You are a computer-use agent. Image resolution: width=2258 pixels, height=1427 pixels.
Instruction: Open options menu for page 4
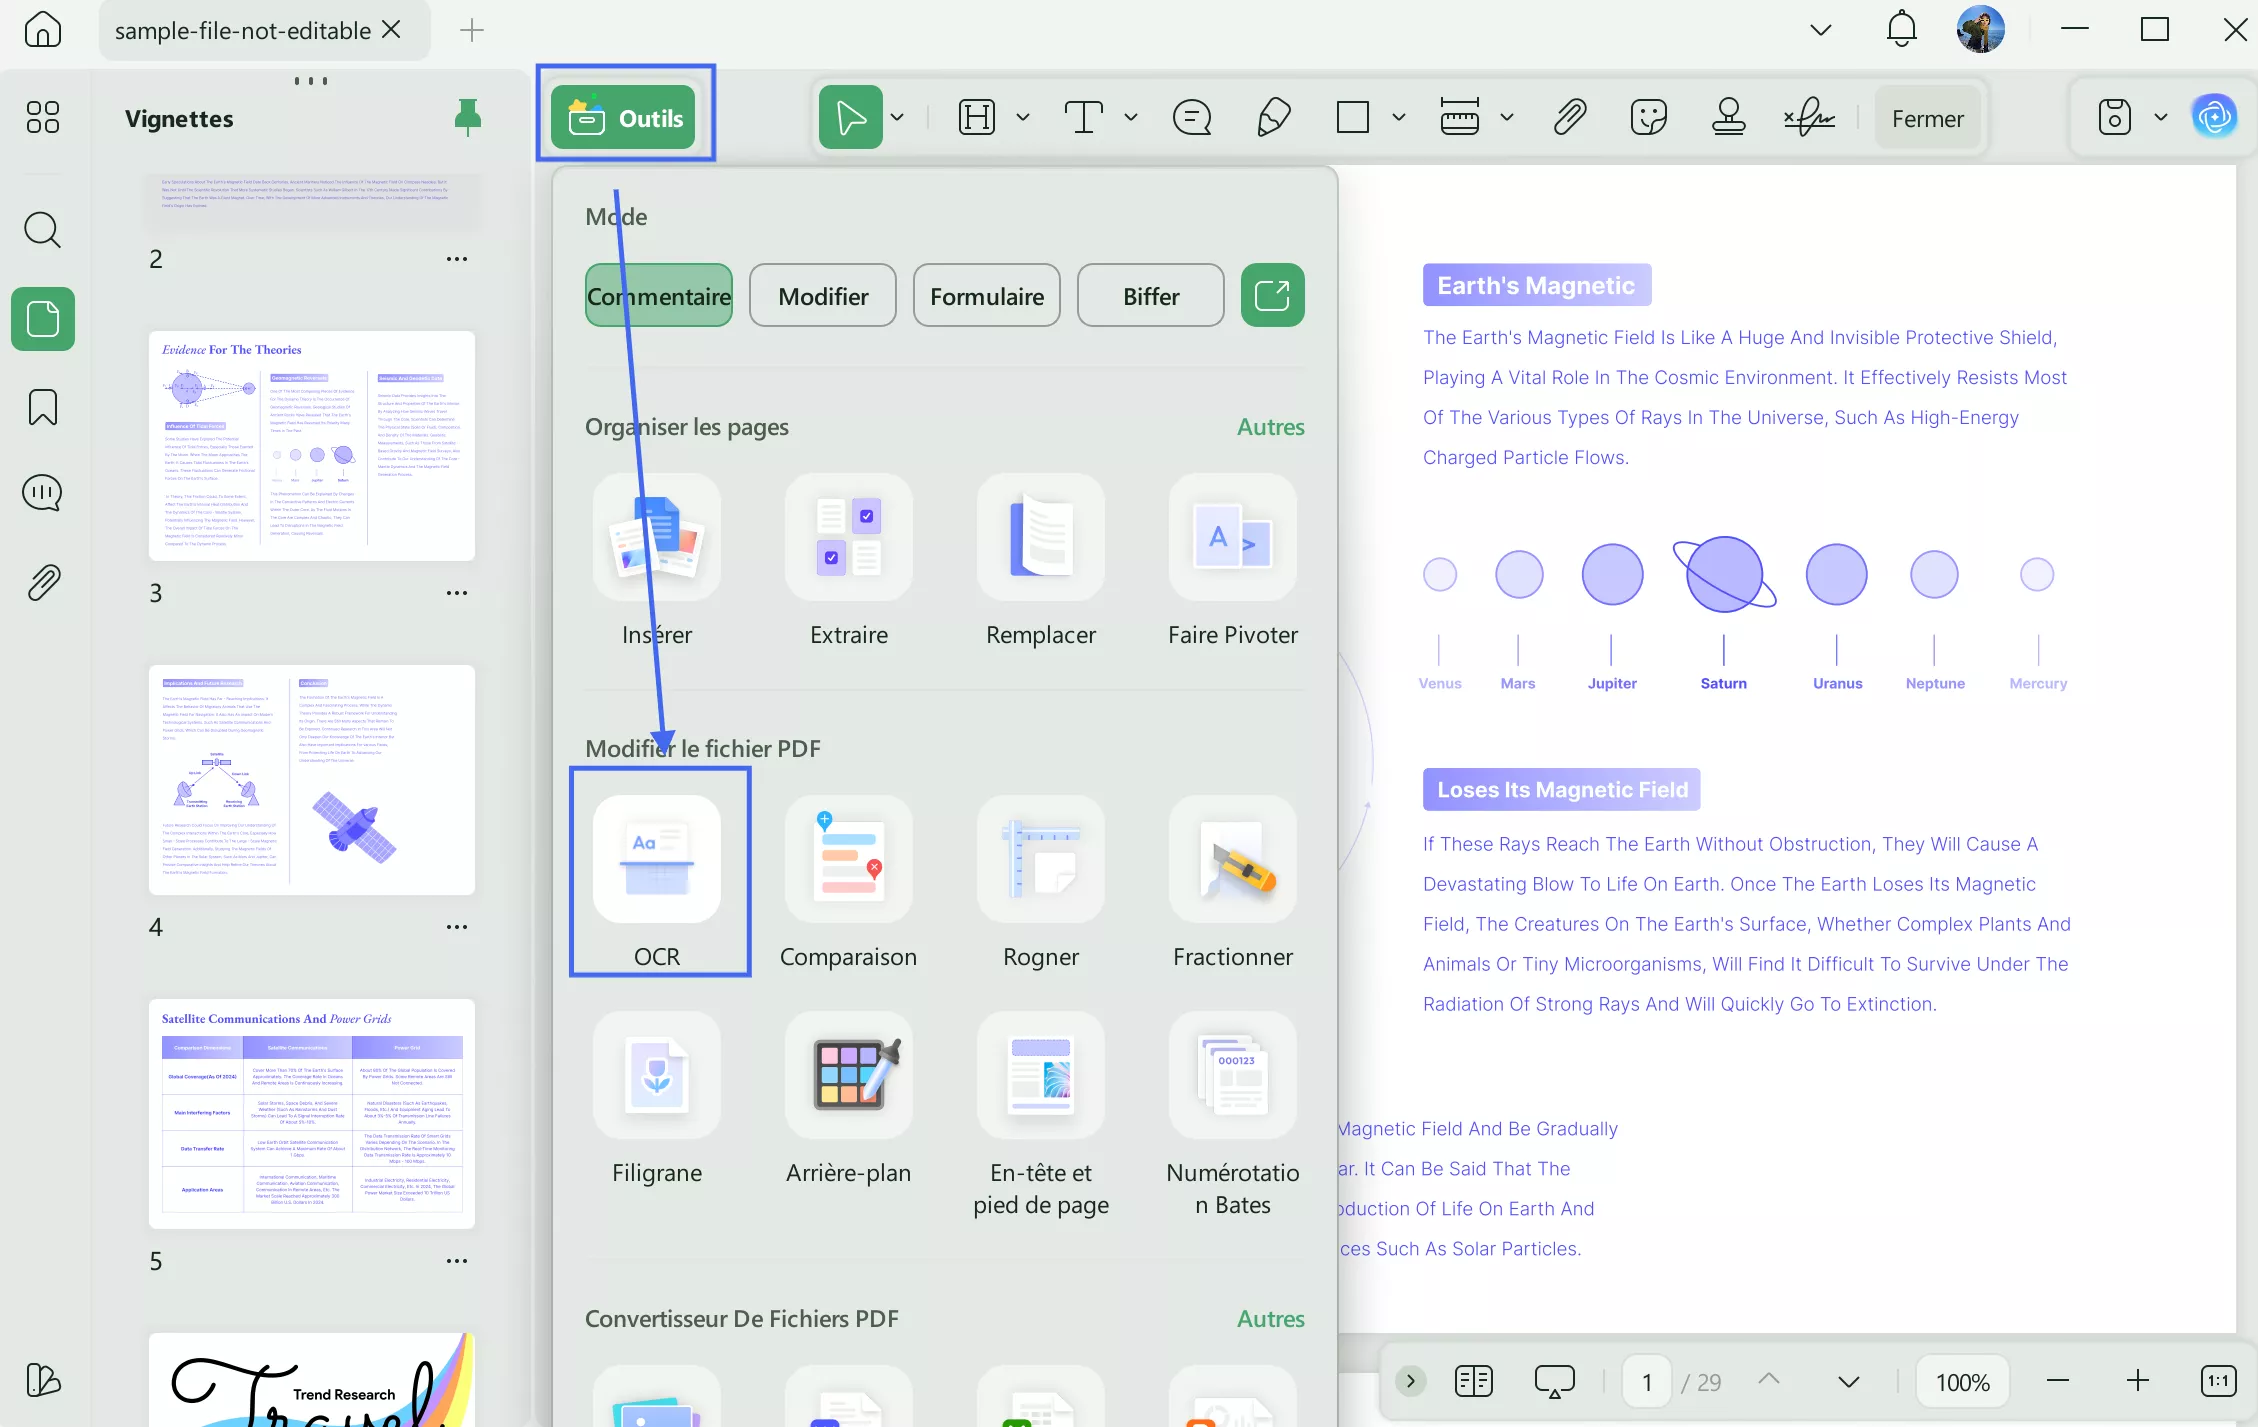[456, 927]
